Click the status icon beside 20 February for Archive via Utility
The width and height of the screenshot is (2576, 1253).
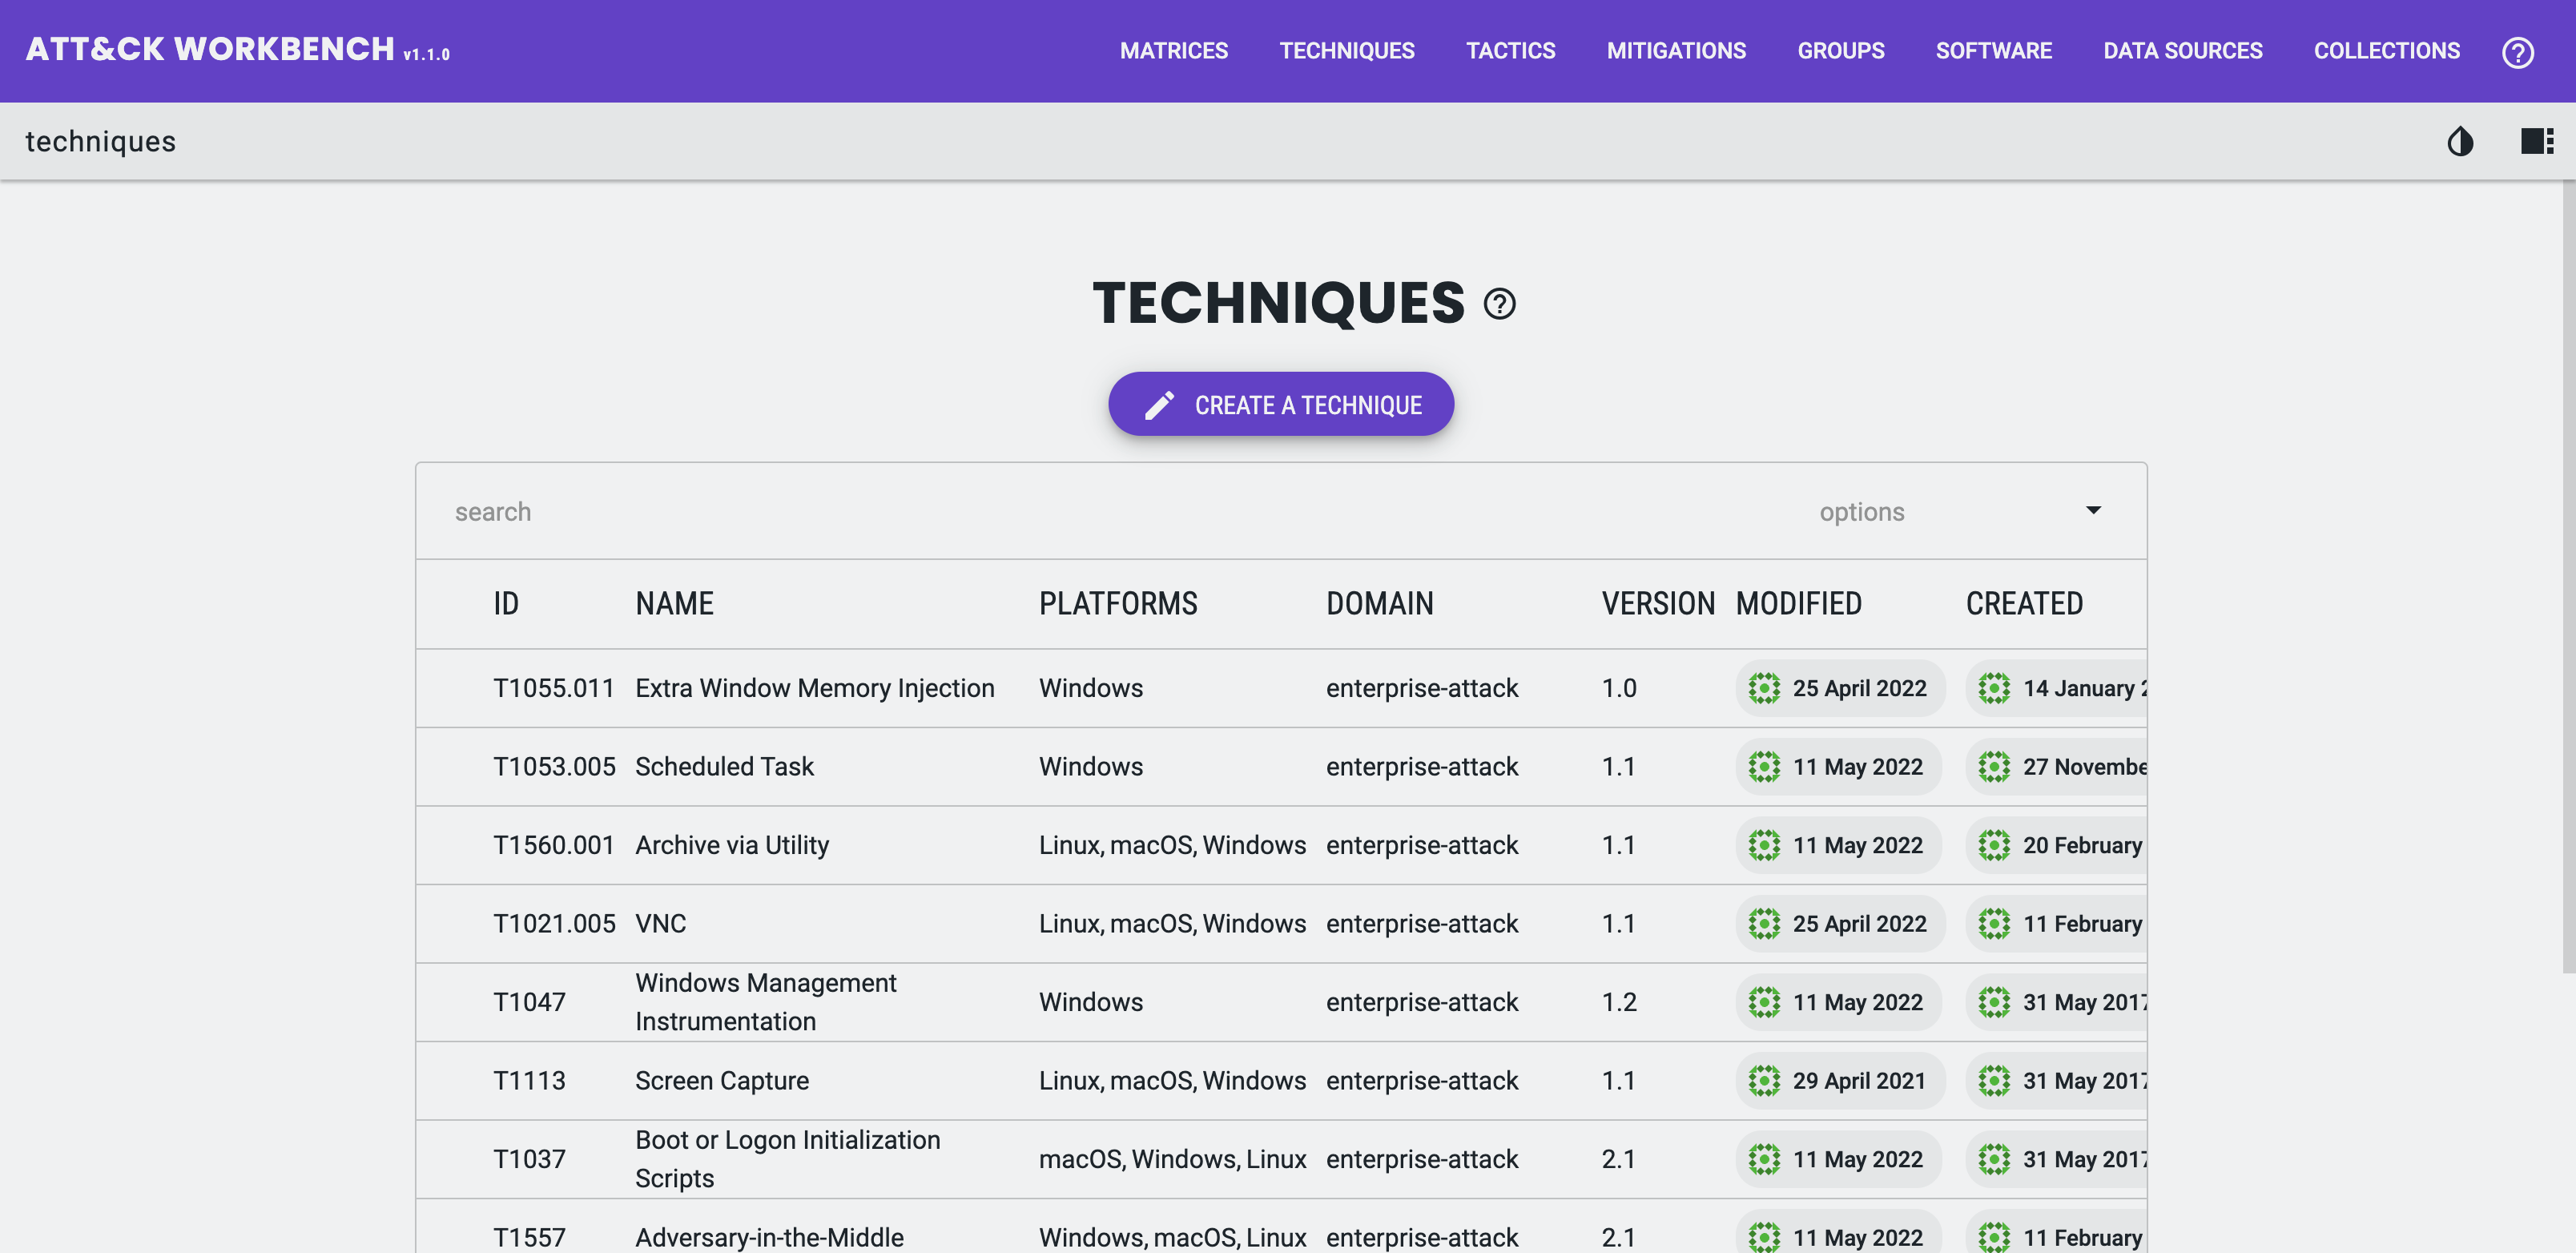point(1994,845)
